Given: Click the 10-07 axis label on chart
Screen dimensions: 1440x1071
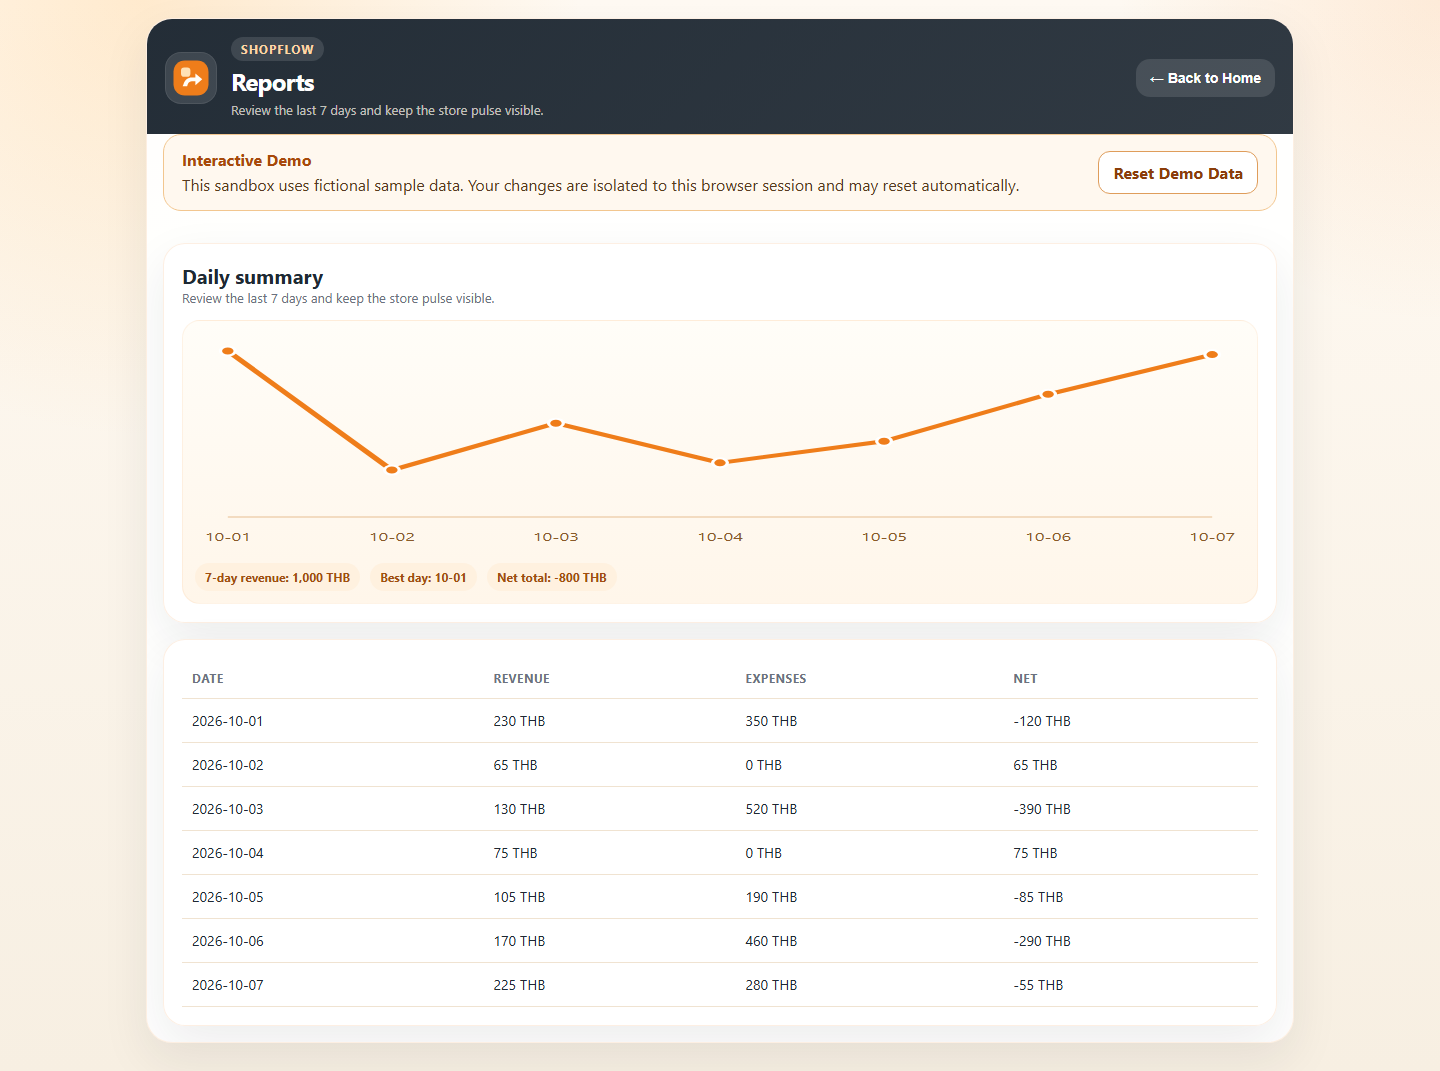Looking at the screenshot, I should (1212, 537).
